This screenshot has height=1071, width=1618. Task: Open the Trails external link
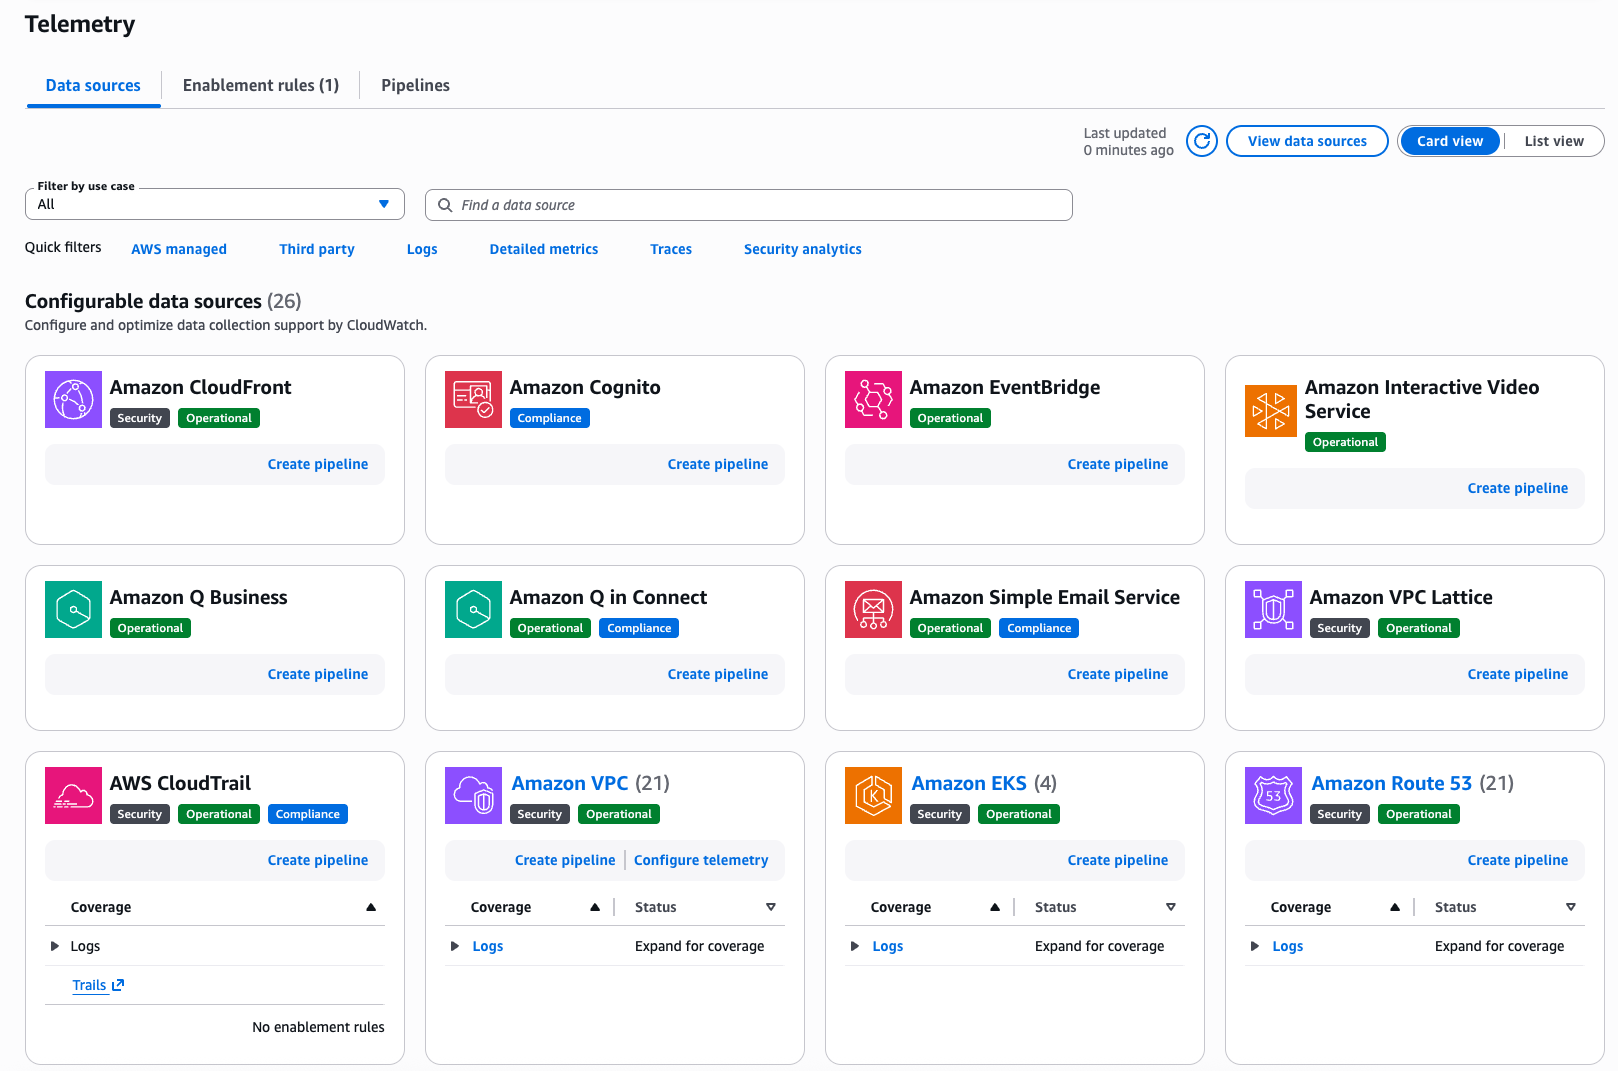point(97,985)
